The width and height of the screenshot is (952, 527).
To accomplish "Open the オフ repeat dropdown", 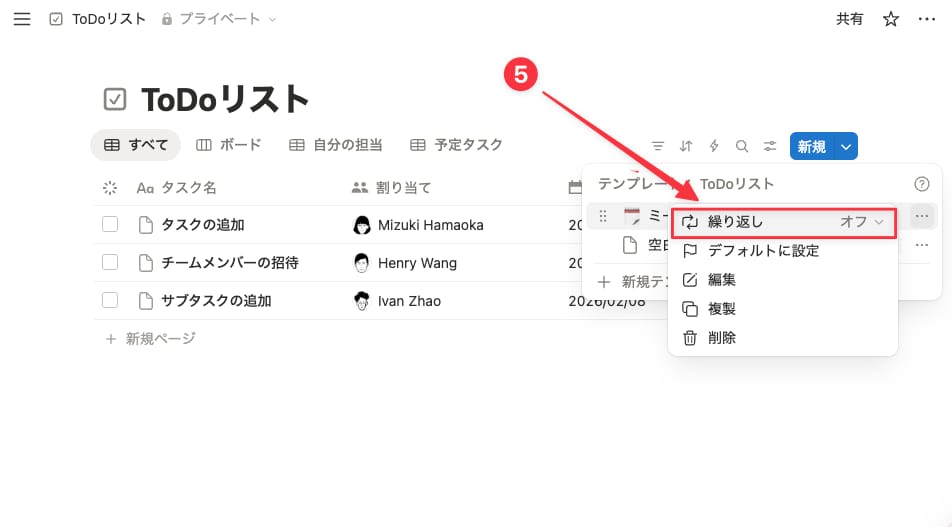I will tap(862, 222).
